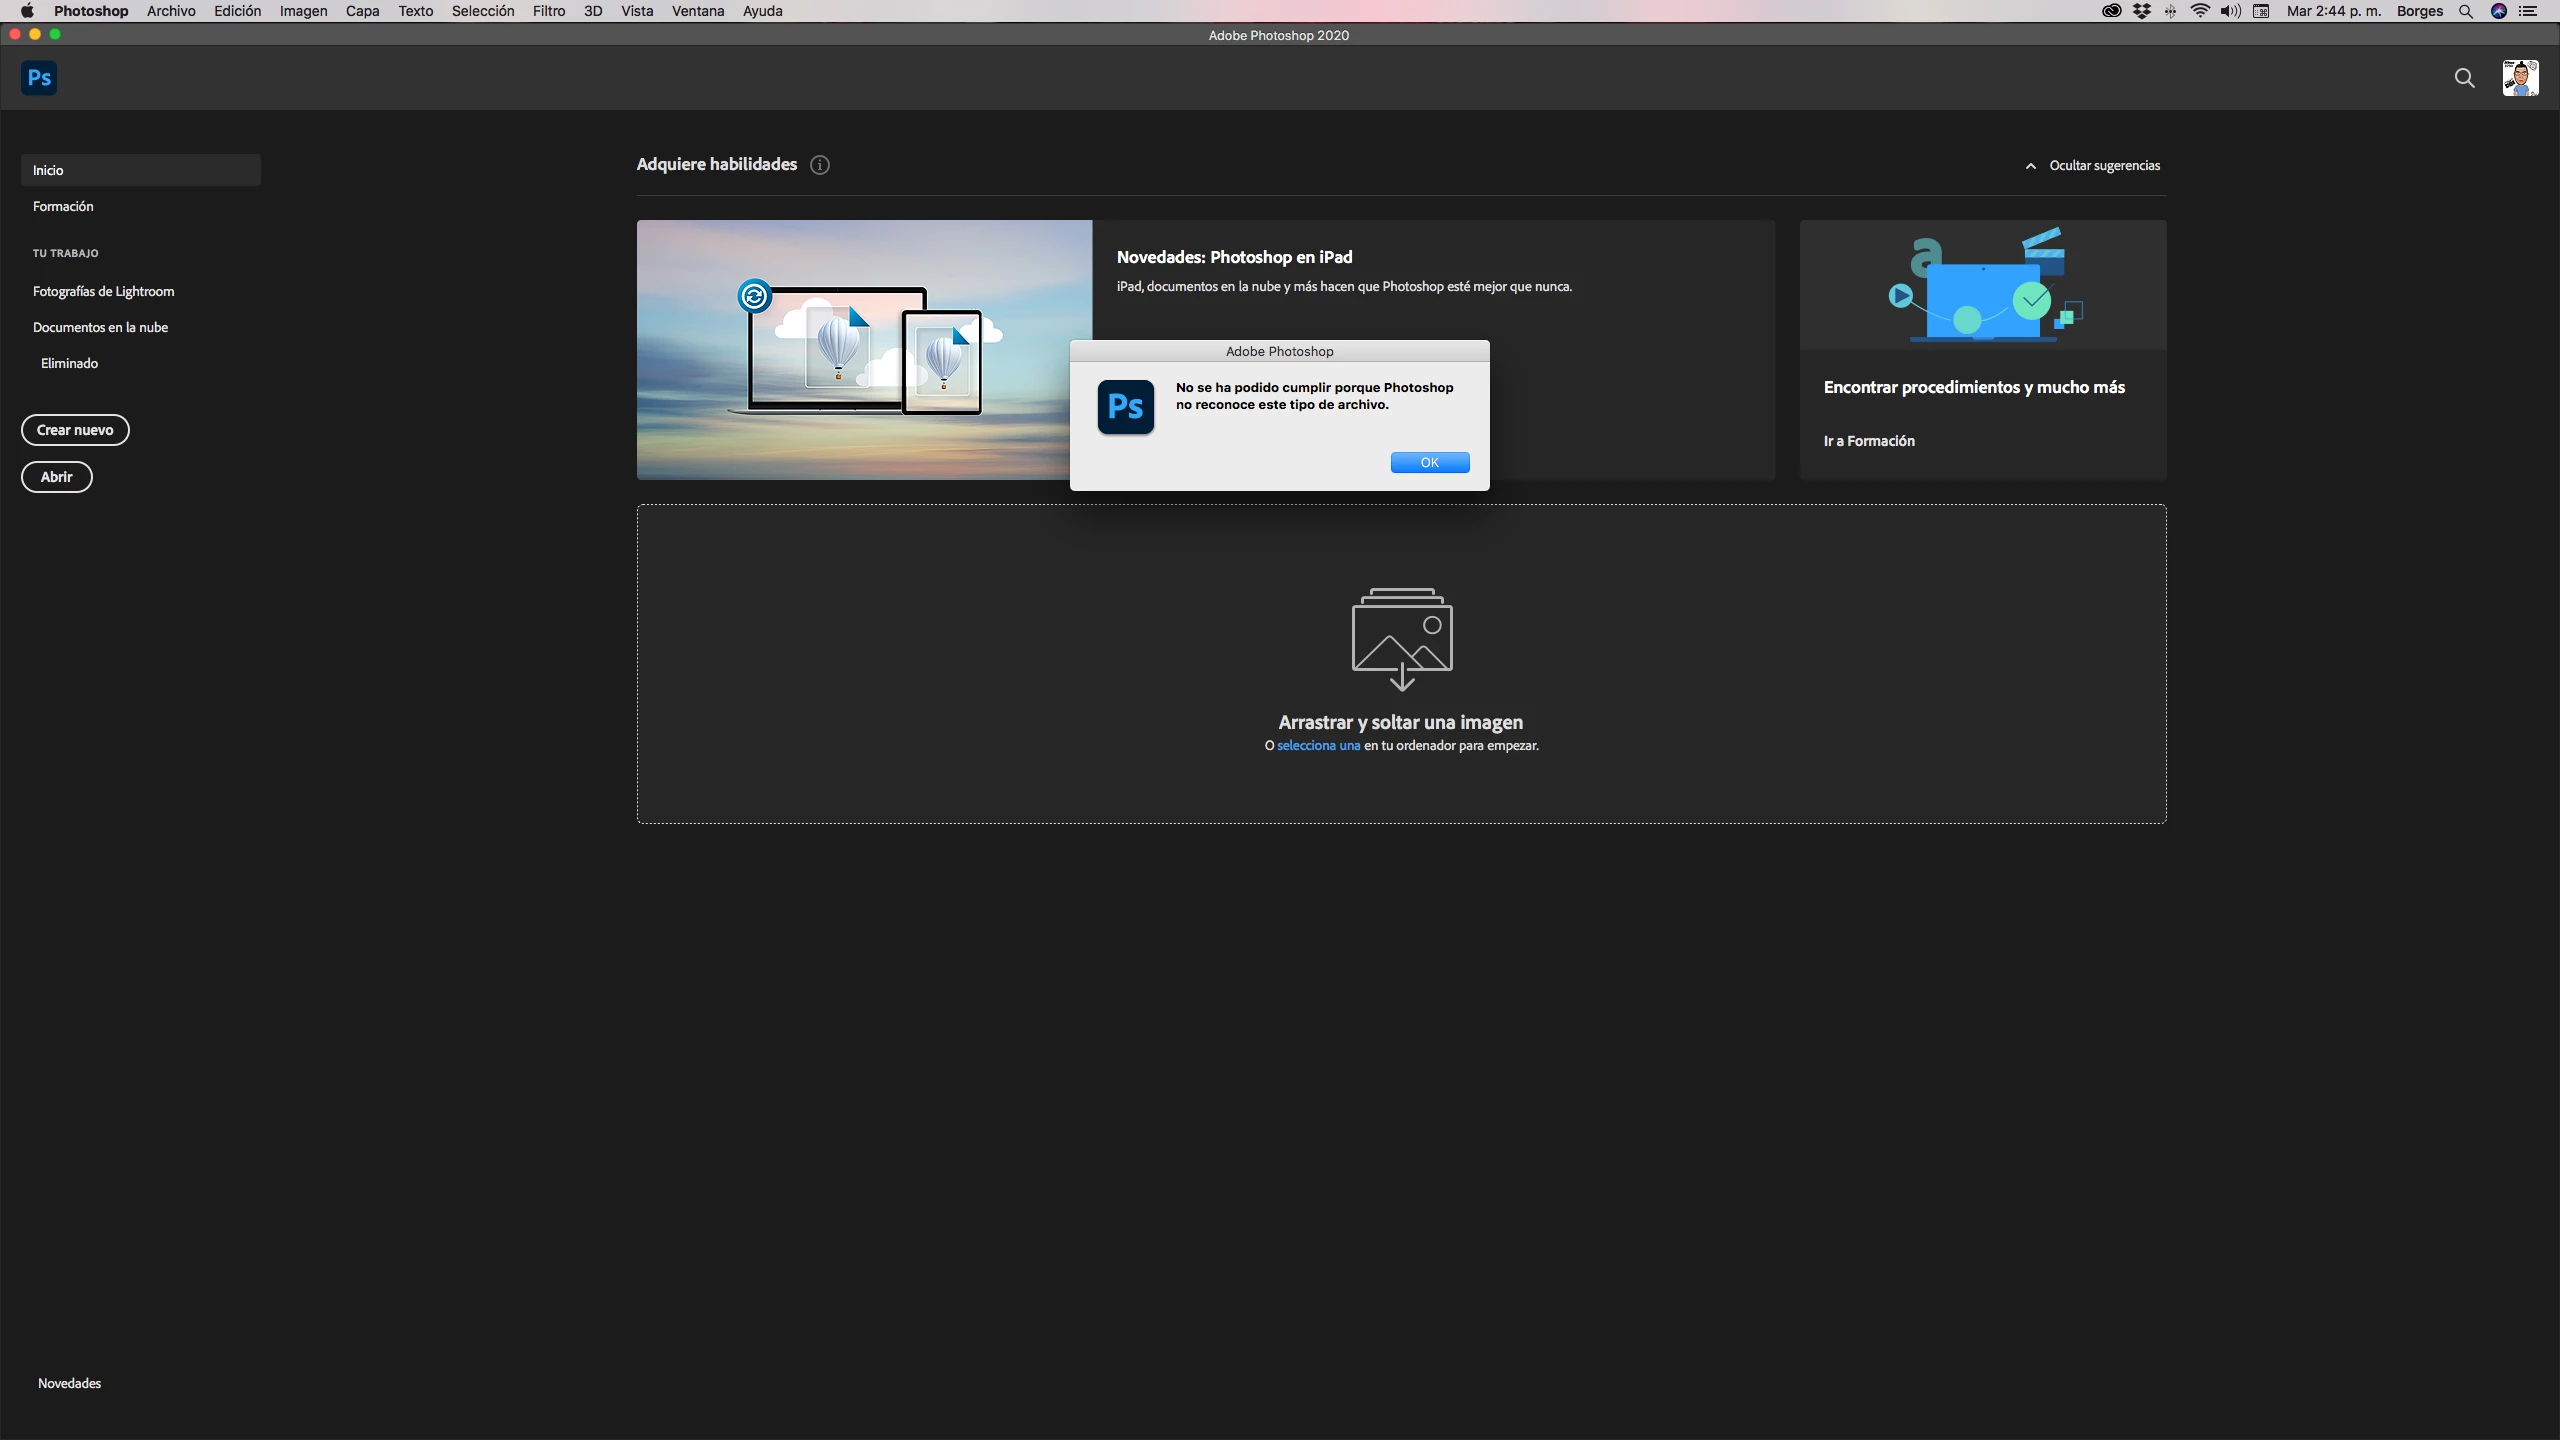
Task: Click the drag-and-drop image icon
Action: [1402, 639]
